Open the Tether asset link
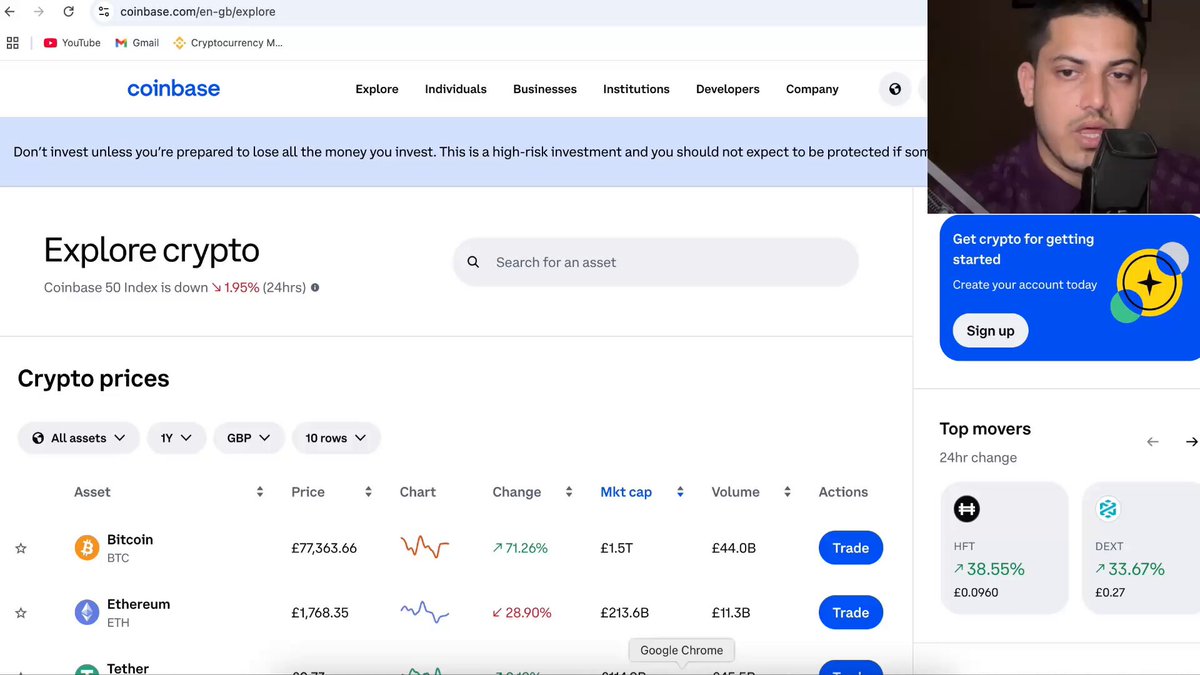1200x675 pixels. pyautogui.click(x=128, y=668)
